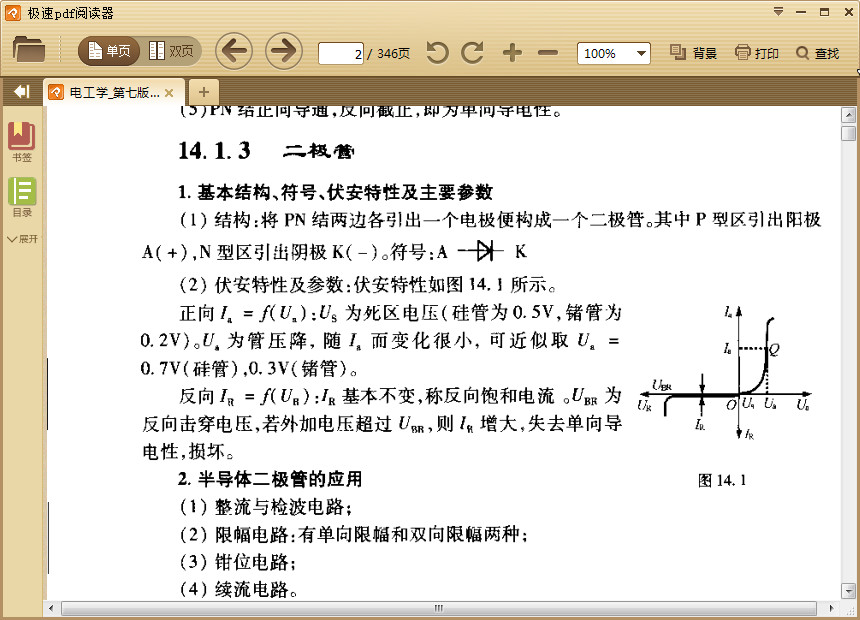The image size is (860, 620).
Task: Collapse the sidebar with the arrow toggle
Action: click(20, 90)
